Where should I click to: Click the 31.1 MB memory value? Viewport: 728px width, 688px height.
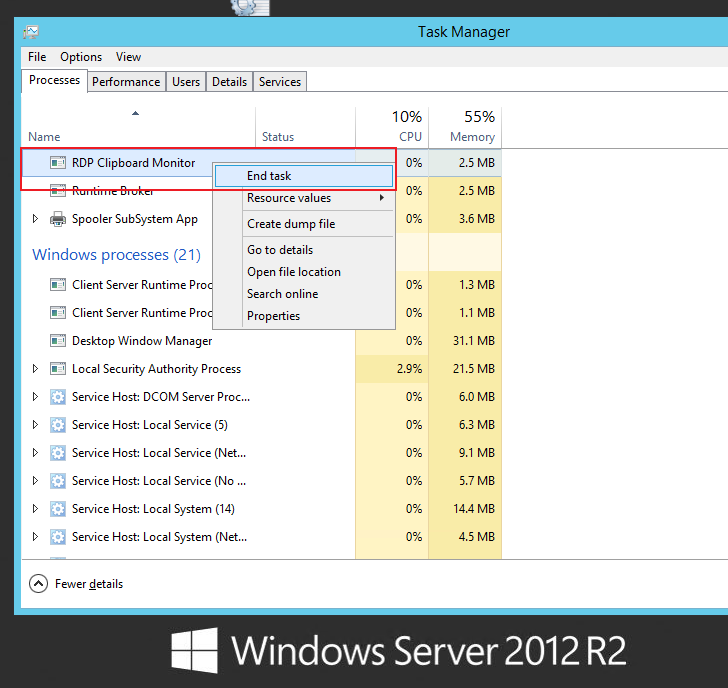pyautogui.click(x=474, y=341)
